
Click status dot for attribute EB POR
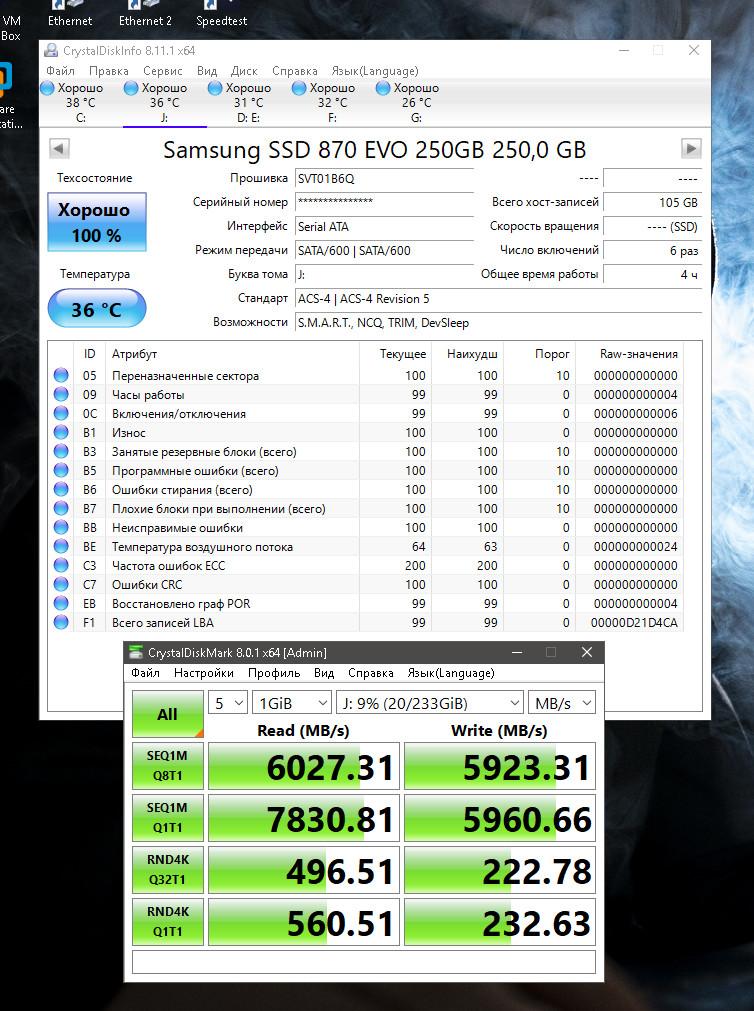point(61,604)
